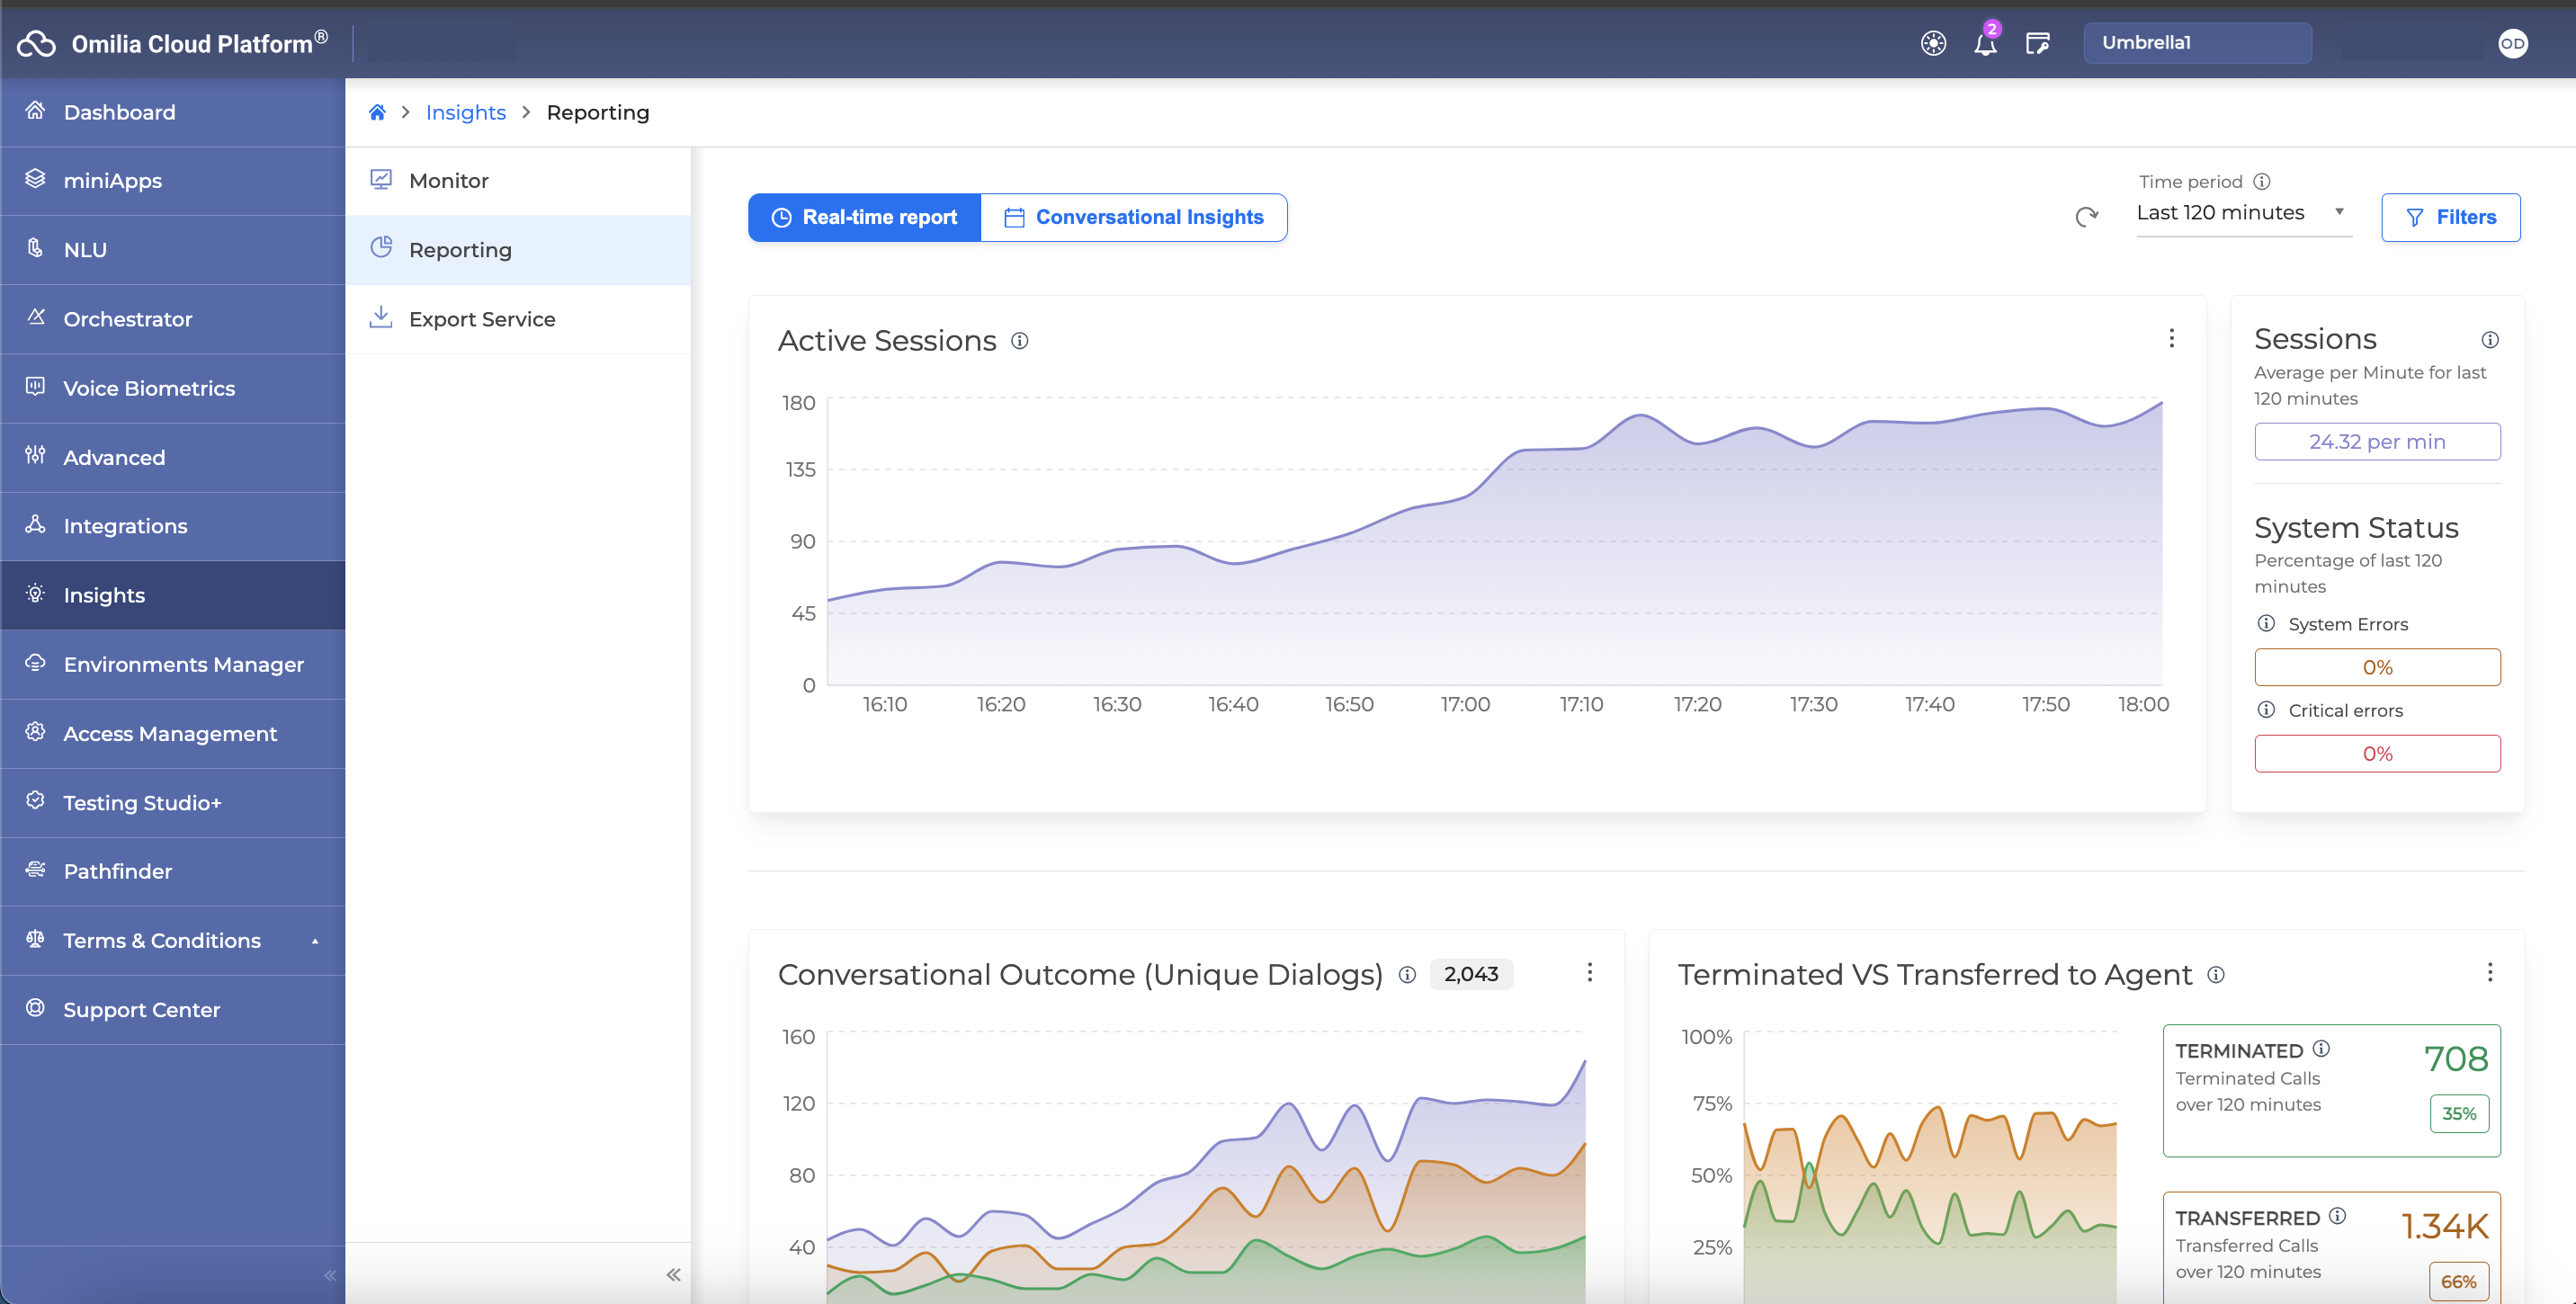
Task: Click the home breadcrumb icon
Action: pos(377,112)
